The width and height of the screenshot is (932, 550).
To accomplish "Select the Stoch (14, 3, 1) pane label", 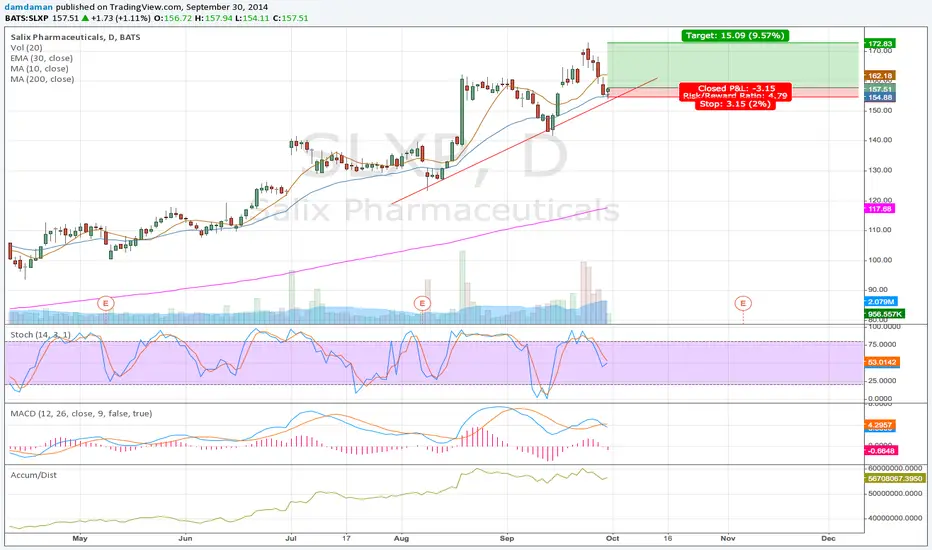I will point(40,335).
